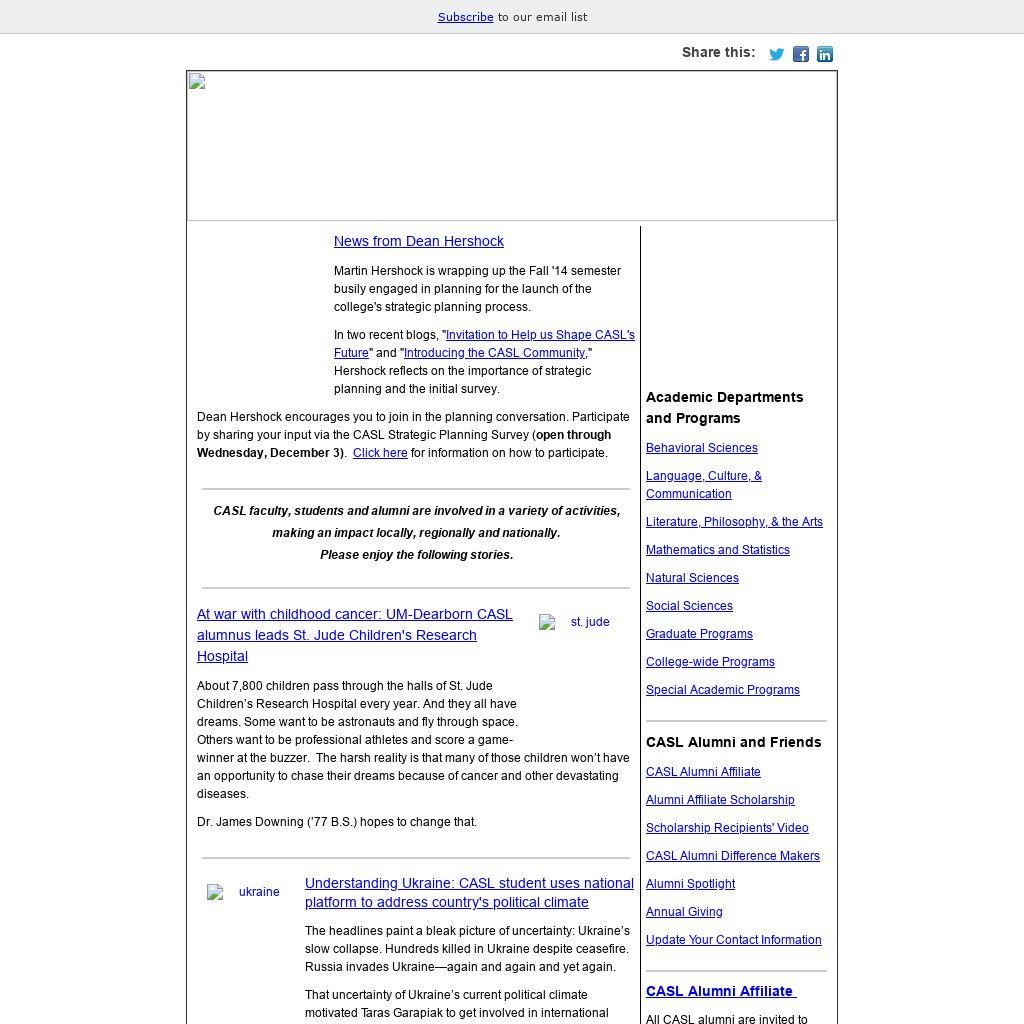Watch Scholarship Recipients' Video
The height and width of the screenshot is (1024, 1024).
point(727,828)
